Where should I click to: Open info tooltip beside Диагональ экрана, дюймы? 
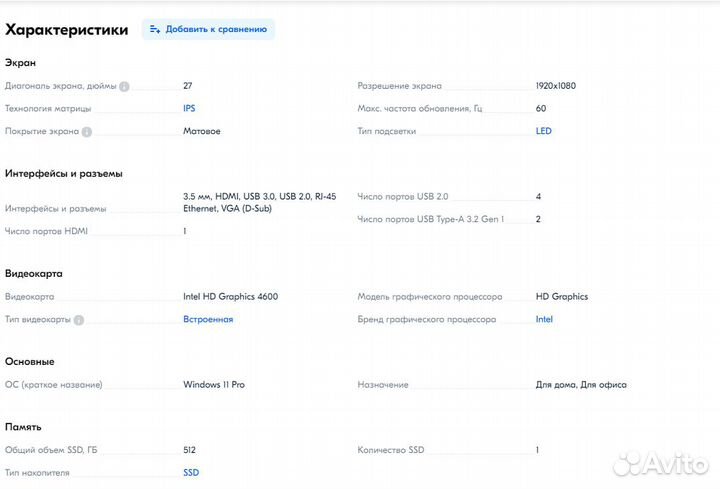125,86
